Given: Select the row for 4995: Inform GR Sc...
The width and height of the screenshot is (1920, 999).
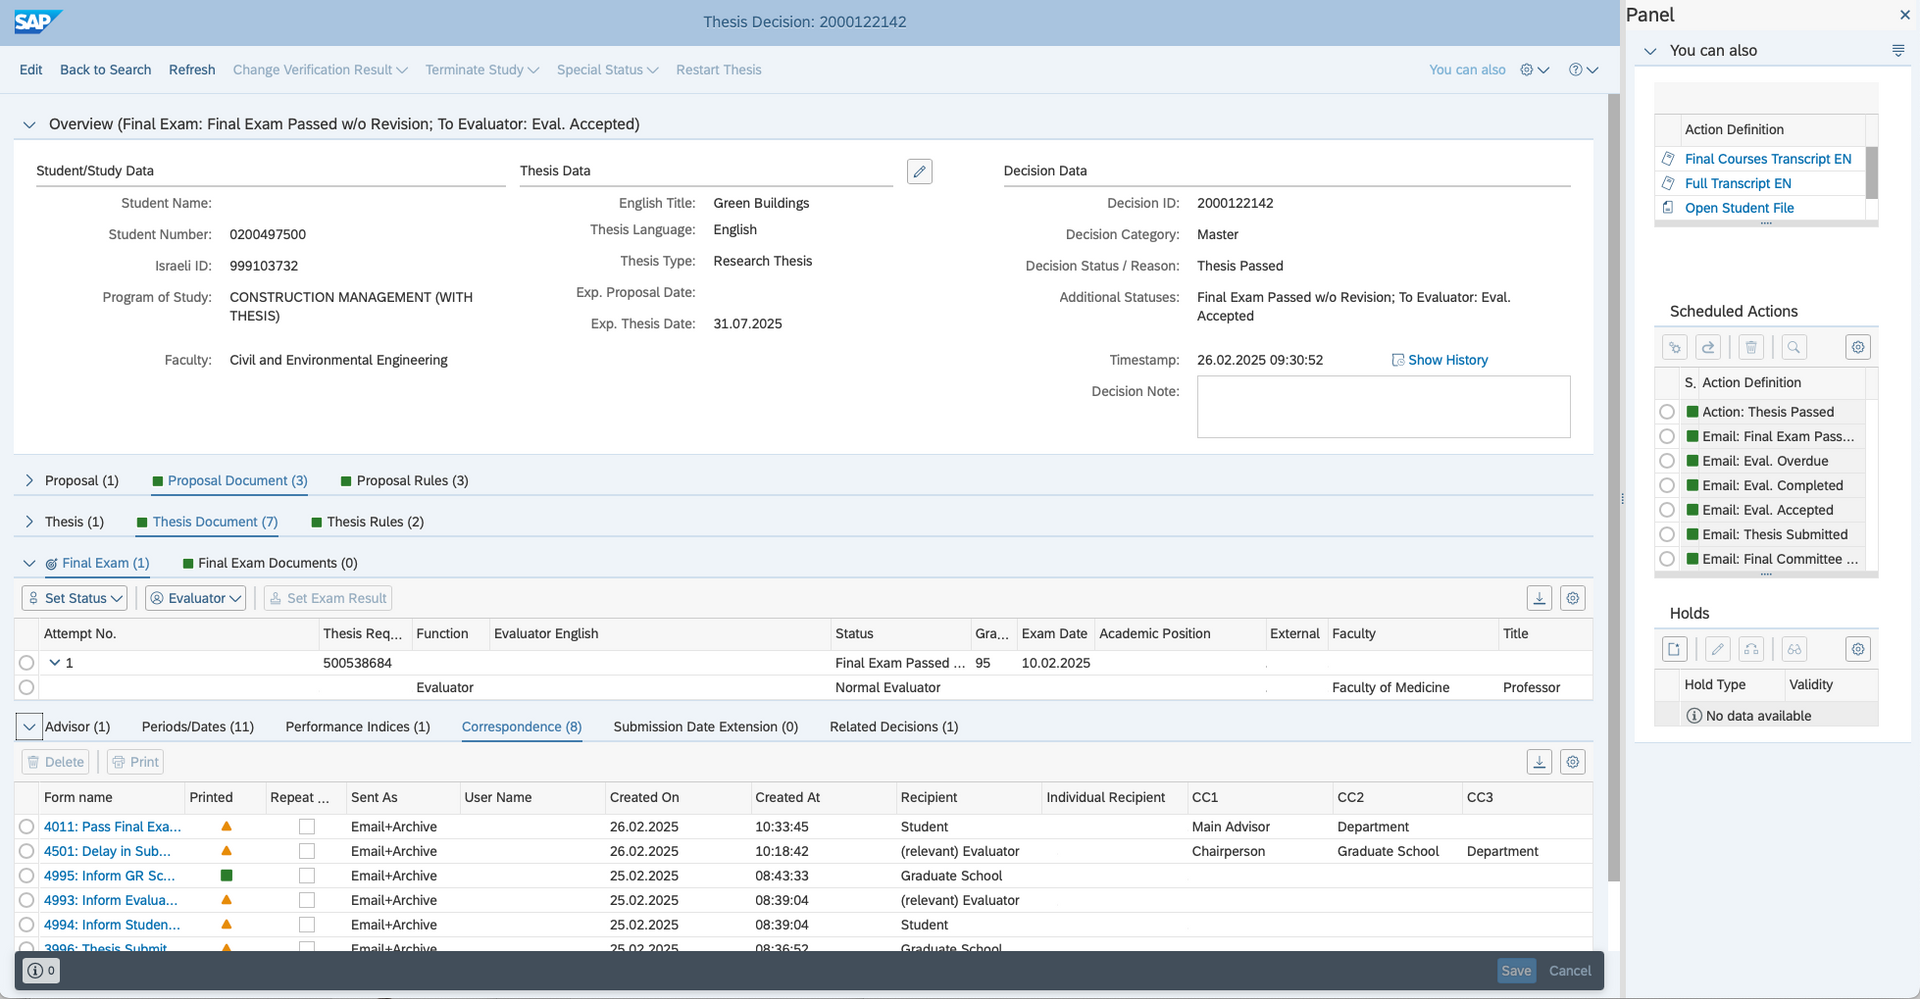Looking at the screenshot, I should [27, 876].
